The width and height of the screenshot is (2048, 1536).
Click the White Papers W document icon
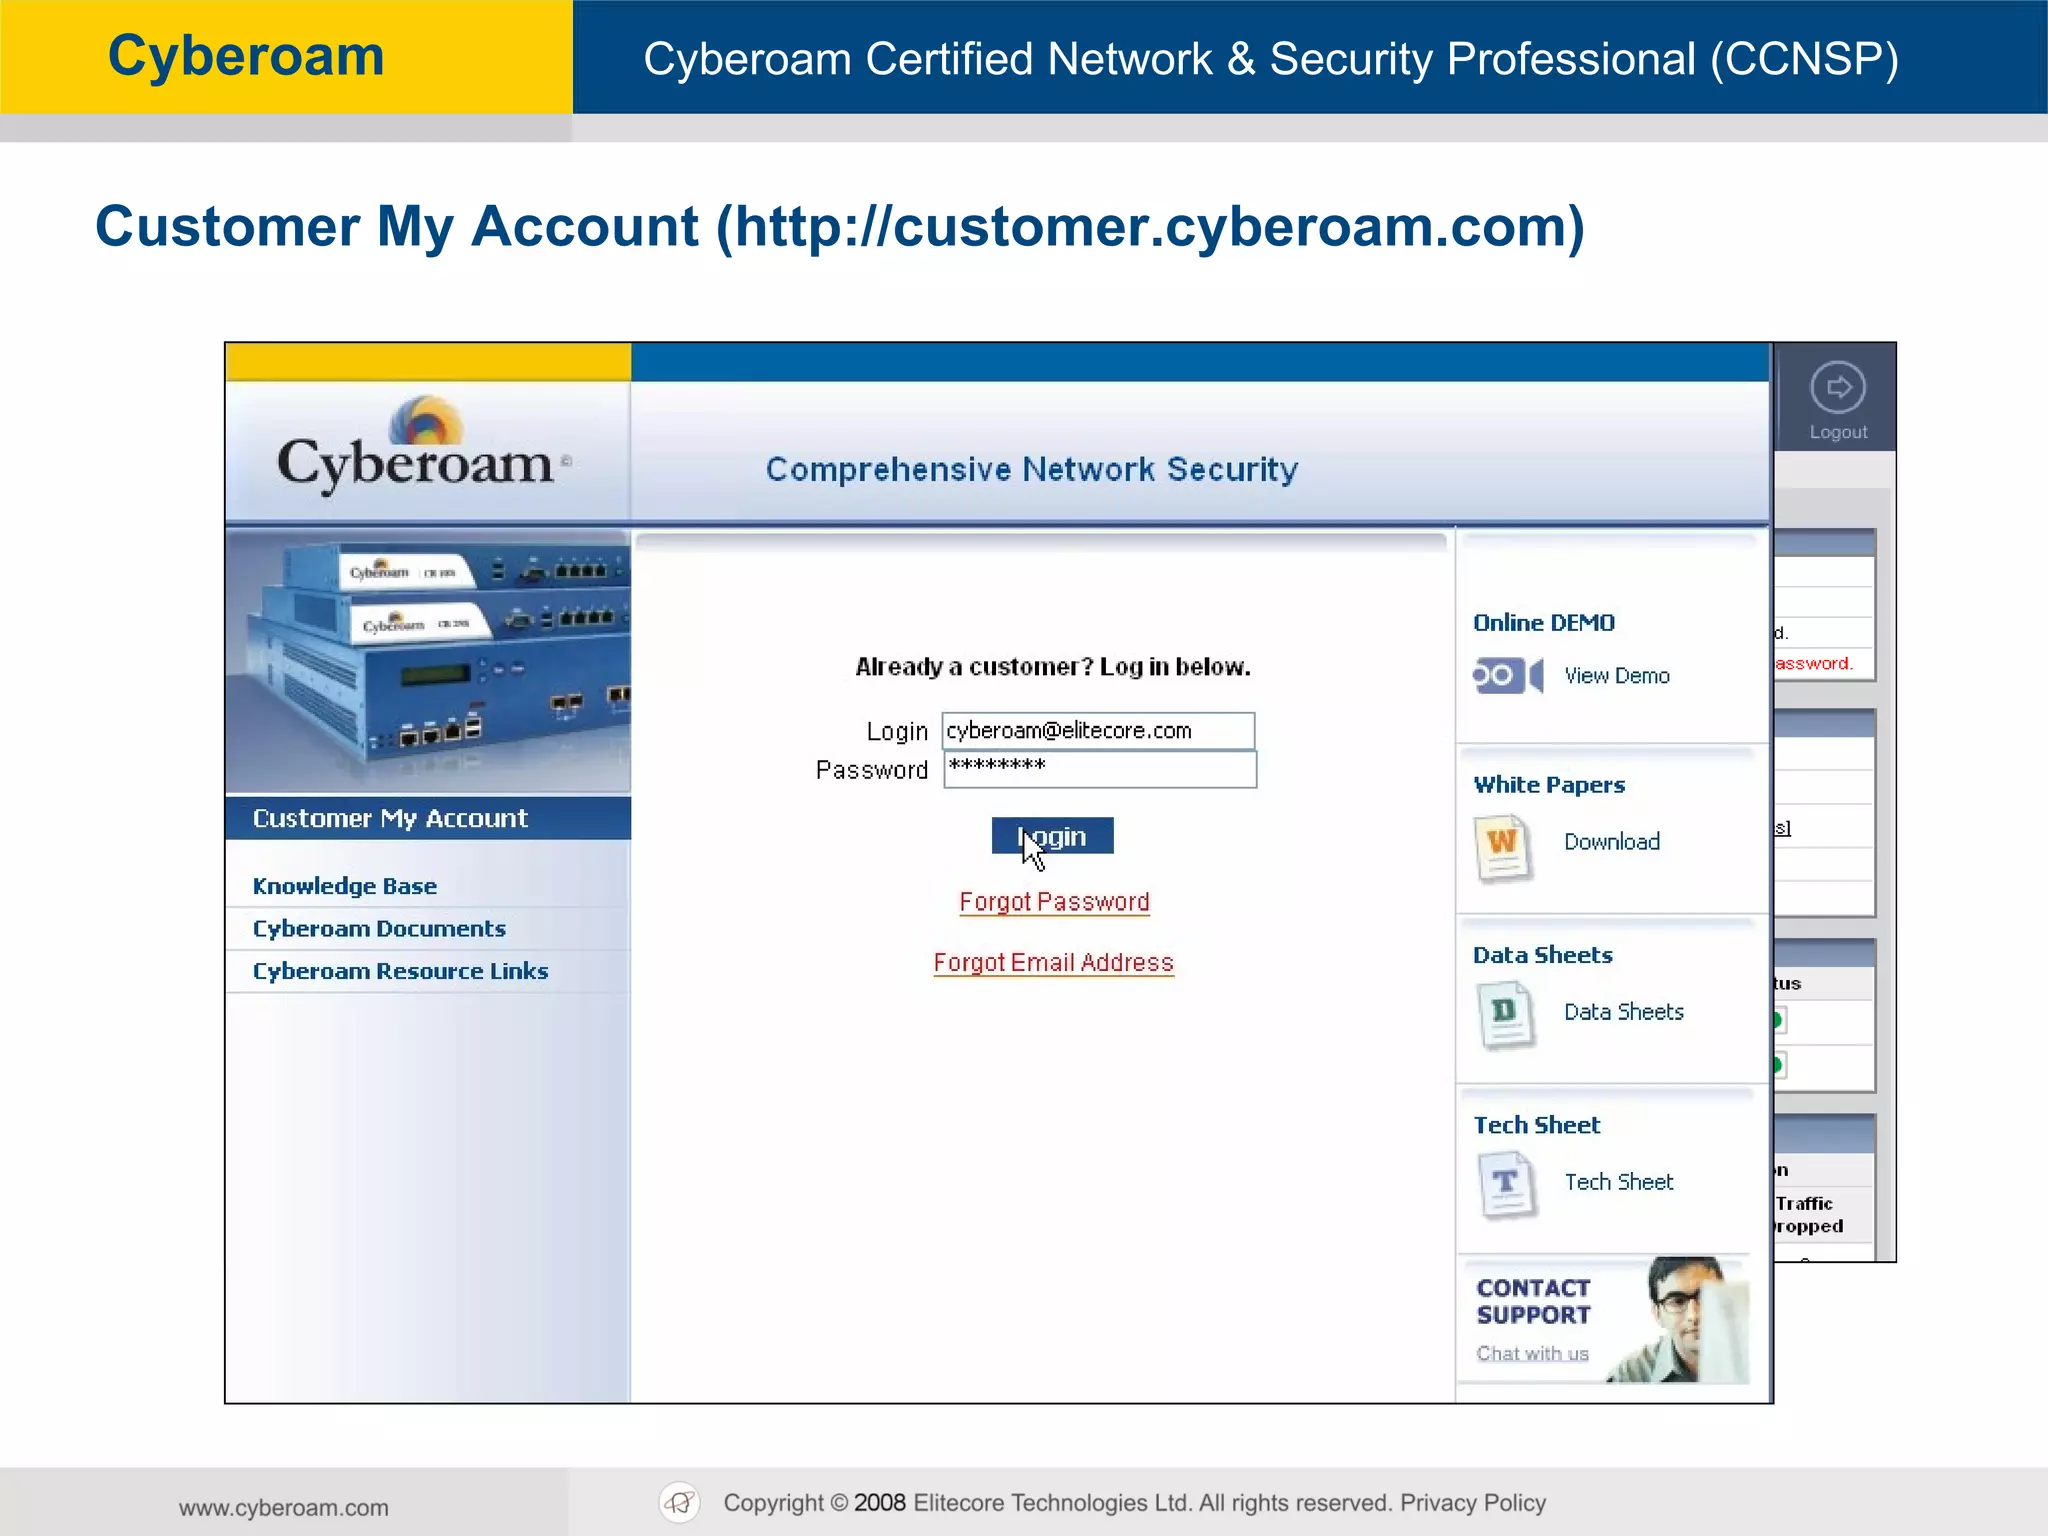(x=1503, y=848)
